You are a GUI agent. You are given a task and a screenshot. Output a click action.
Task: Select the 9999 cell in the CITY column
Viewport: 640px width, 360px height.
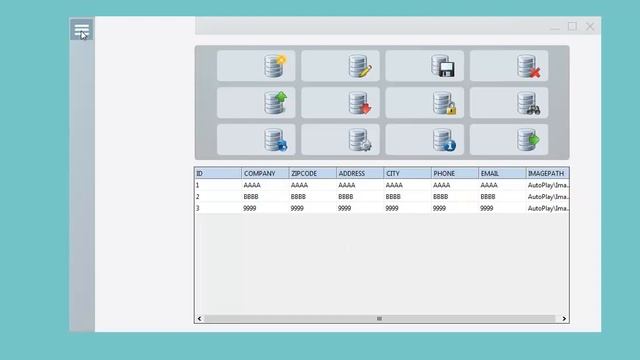(407, 208)
